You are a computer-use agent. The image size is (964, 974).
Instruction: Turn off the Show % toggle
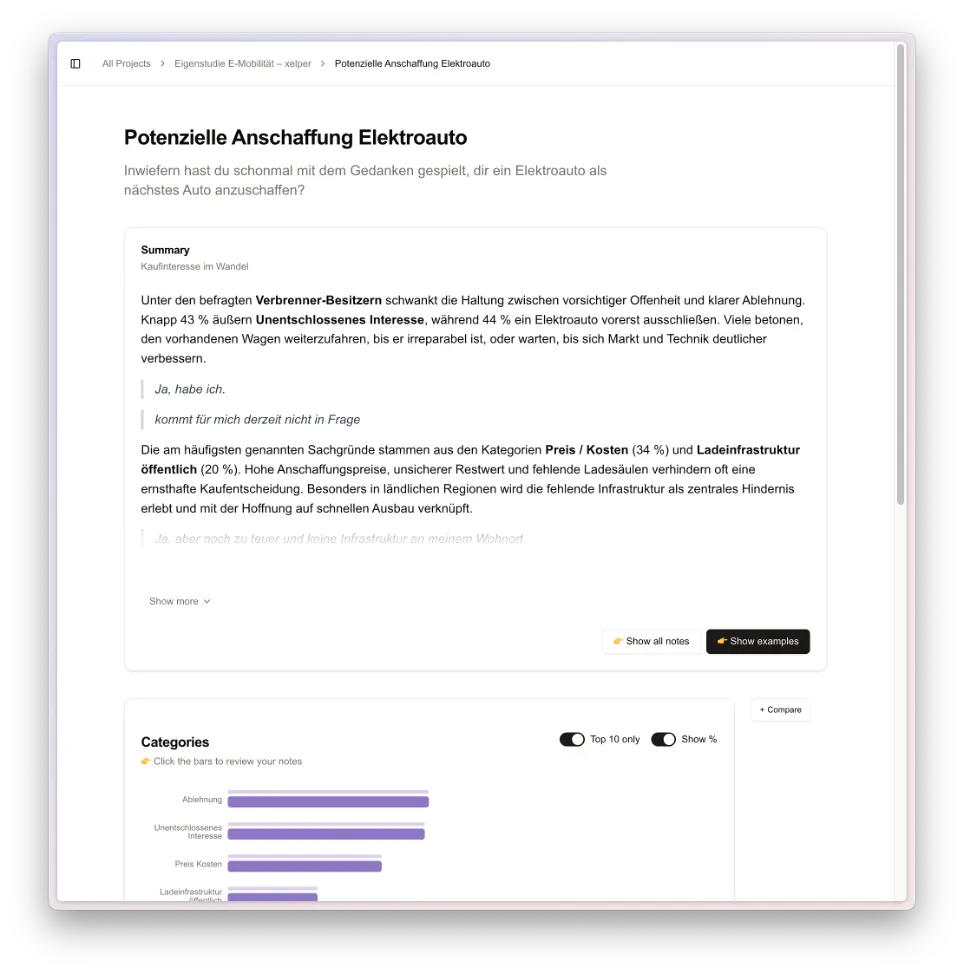point(663,739)
